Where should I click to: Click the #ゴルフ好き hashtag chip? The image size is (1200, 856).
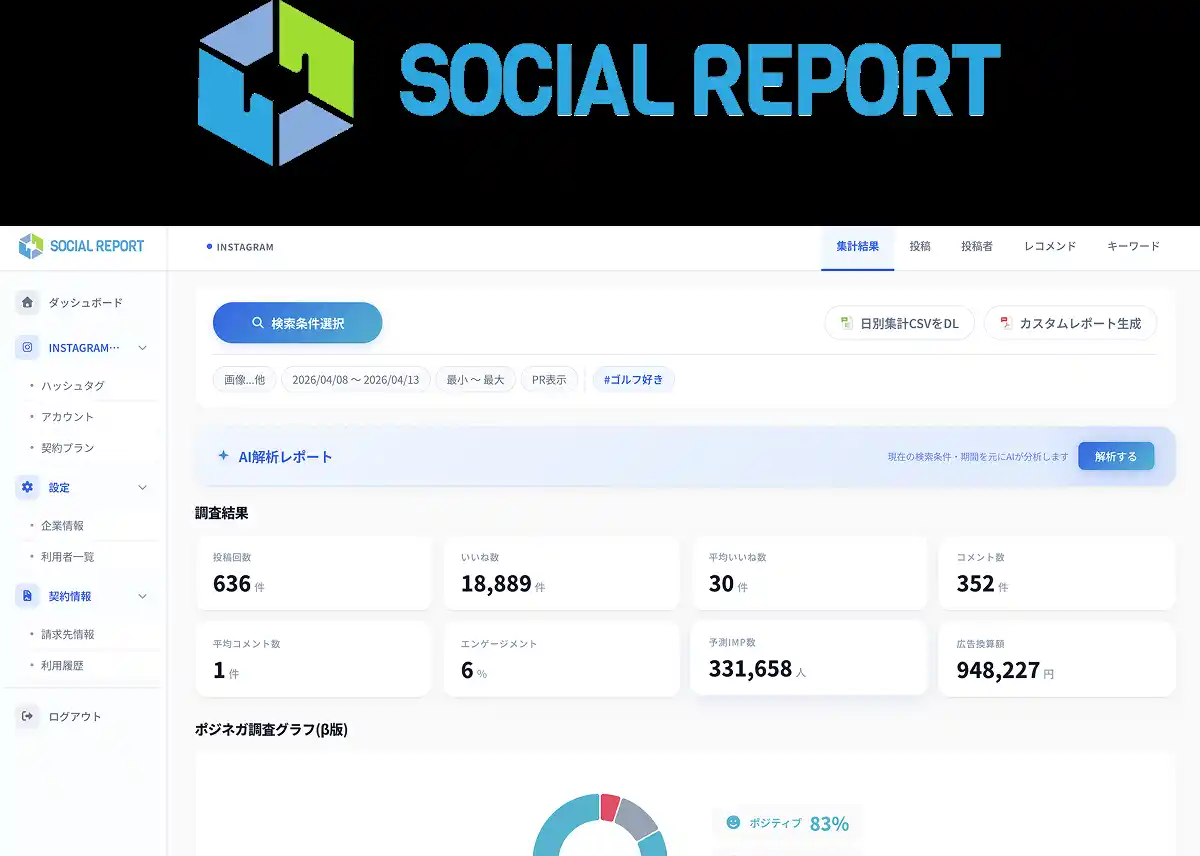click(x=633, y=380)
